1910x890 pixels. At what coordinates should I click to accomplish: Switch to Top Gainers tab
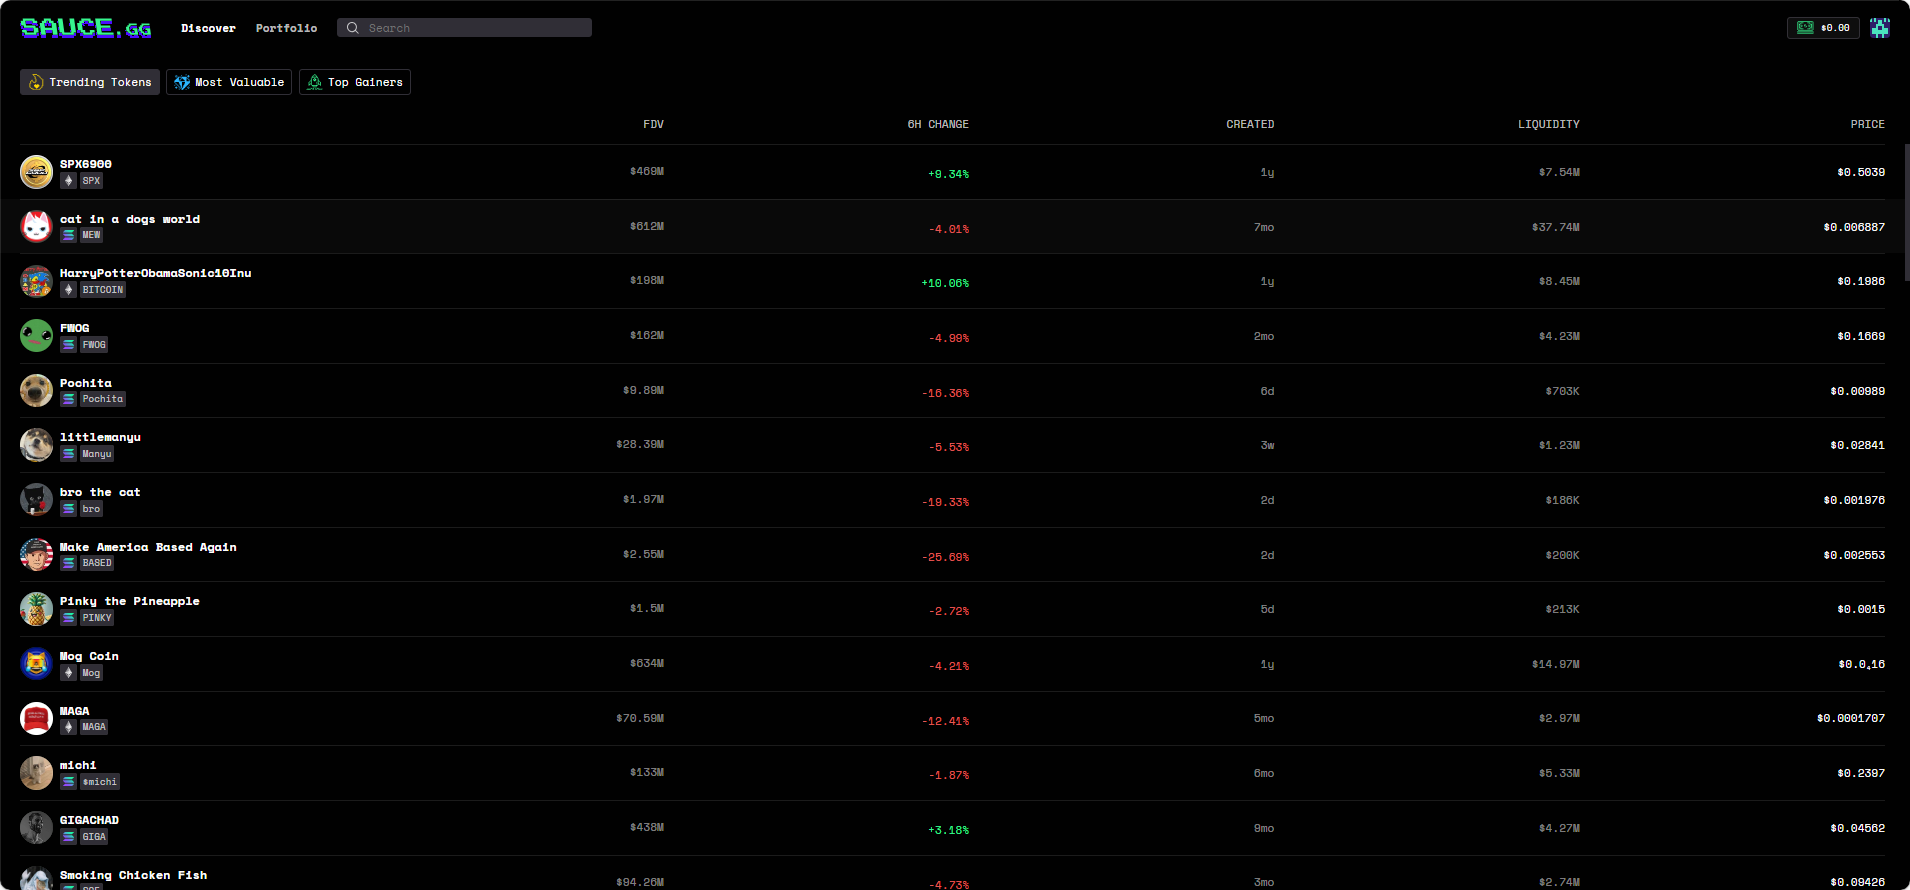click(x=355, y=82)
